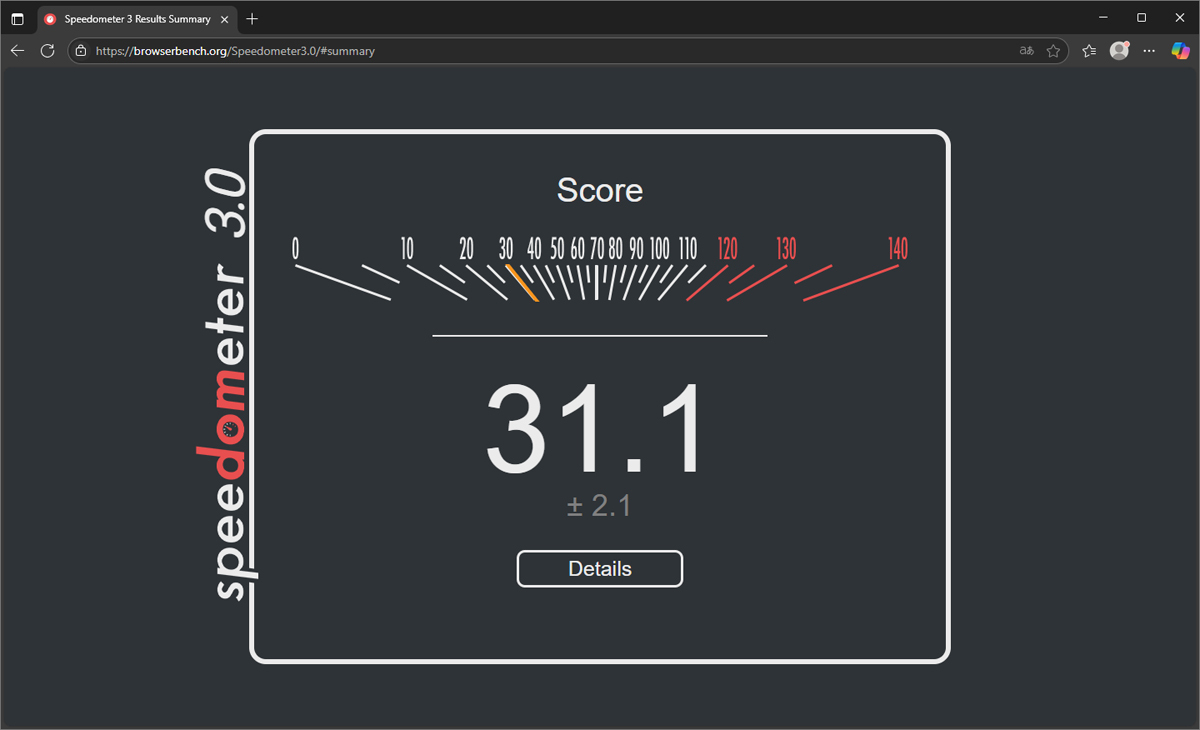View site information lock icon

click(x=81, y=51)
